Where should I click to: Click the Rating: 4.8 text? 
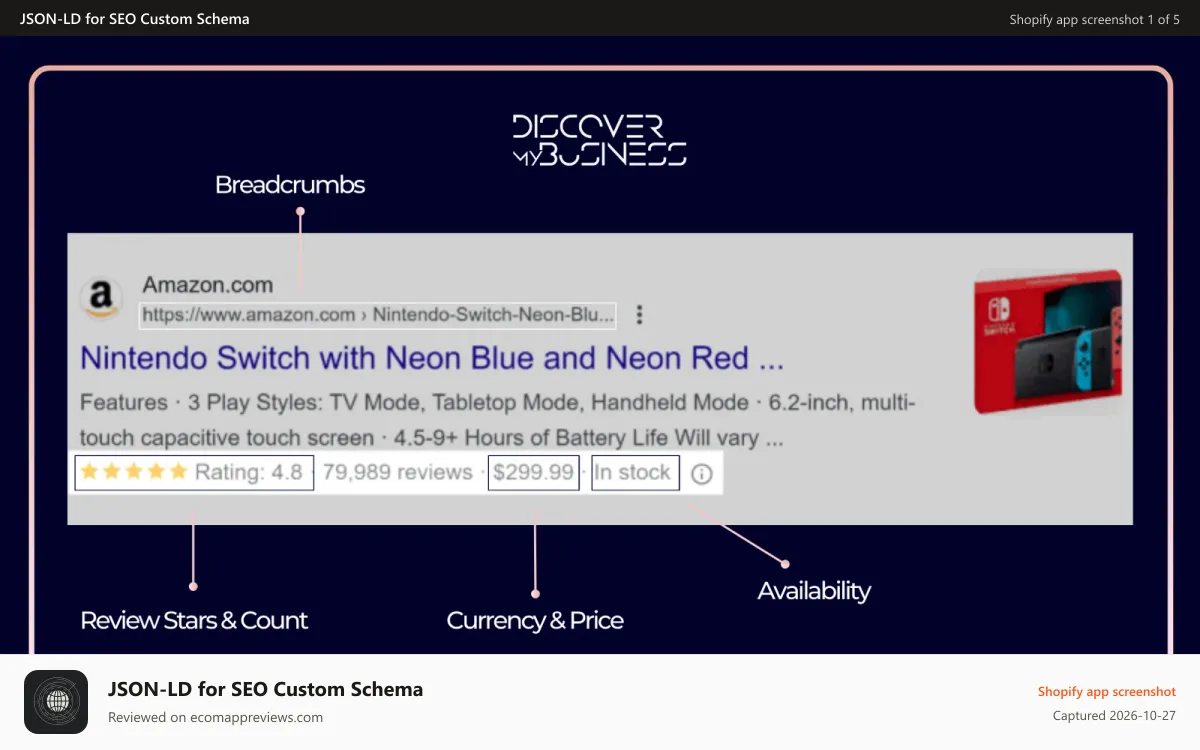(x=248, y=472)
